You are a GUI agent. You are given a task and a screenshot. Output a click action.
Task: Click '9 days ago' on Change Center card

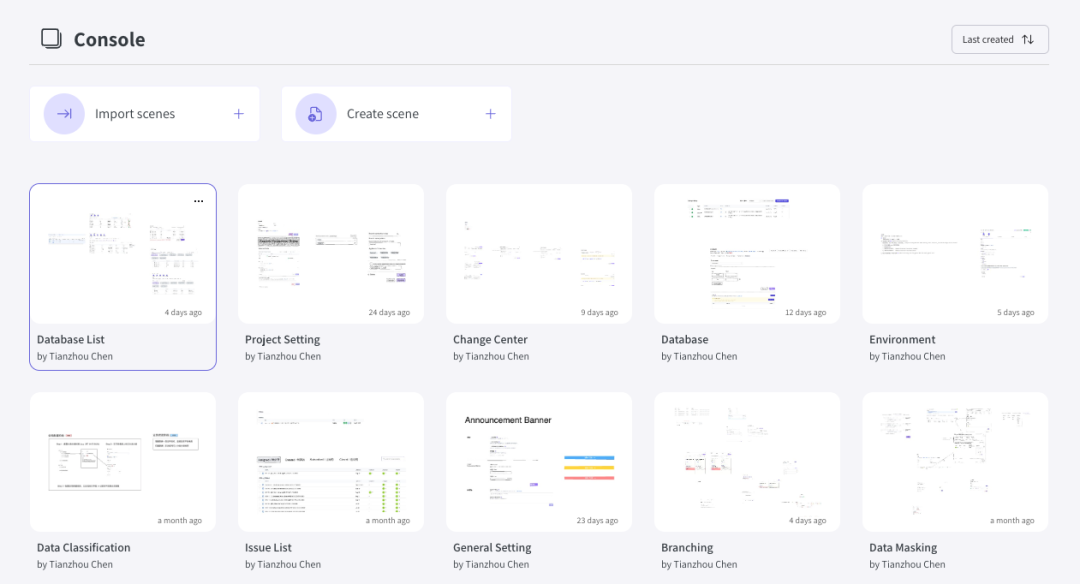(599, 312)
